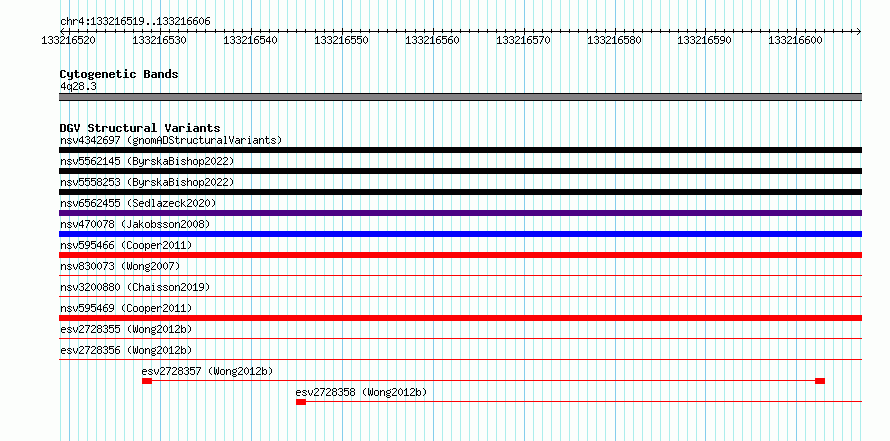
Task: Open variant esv2728355 (Wong2012b) label
Action: (126, 329)
